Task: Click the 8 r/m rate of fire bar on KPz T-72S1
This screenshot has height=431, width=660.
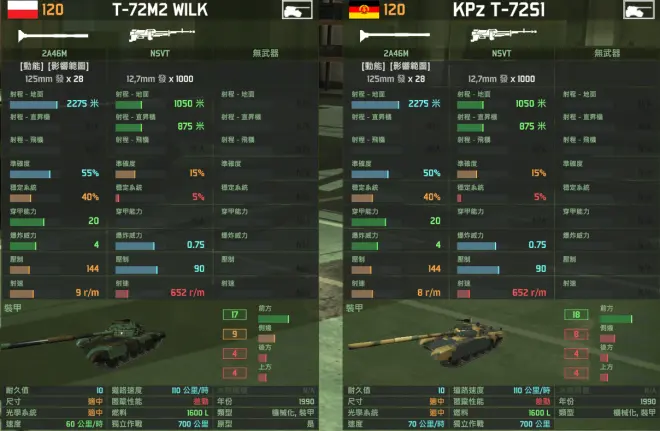Action: [x=362, y=293]
